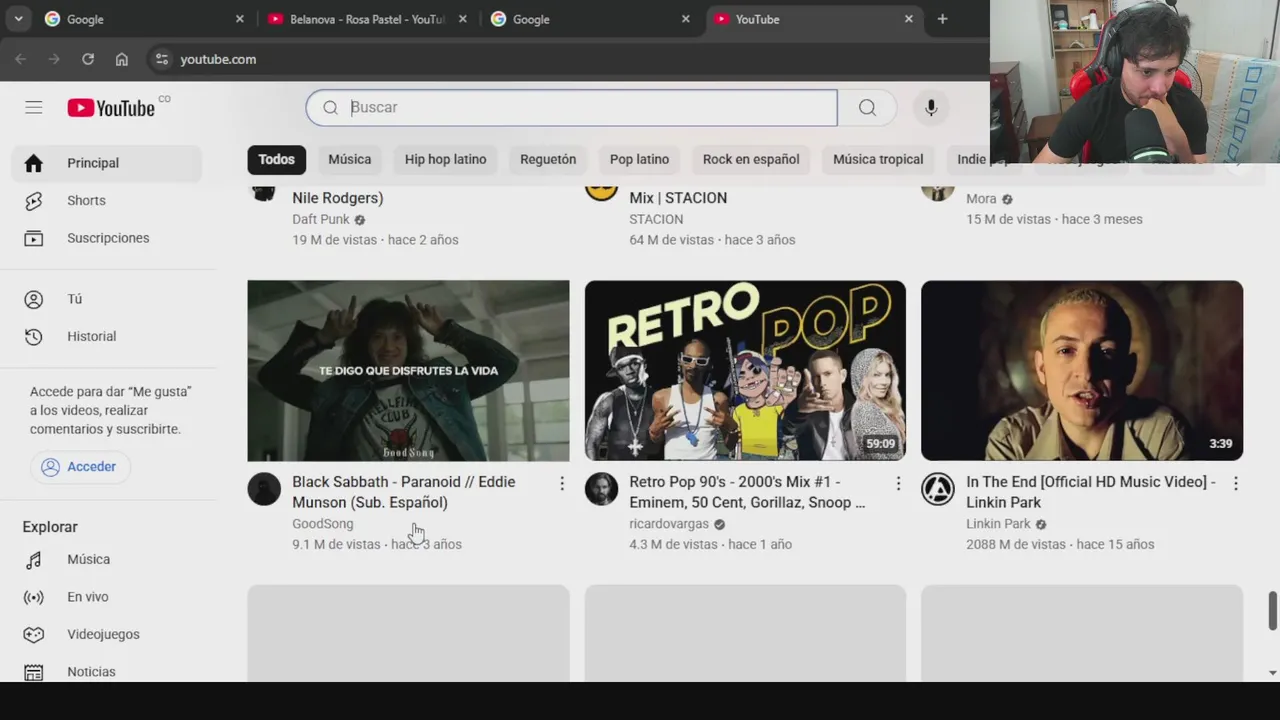
Task: Open the Black Sabbath Paranoid video thumbnail
Action: [x=408, y=371]
